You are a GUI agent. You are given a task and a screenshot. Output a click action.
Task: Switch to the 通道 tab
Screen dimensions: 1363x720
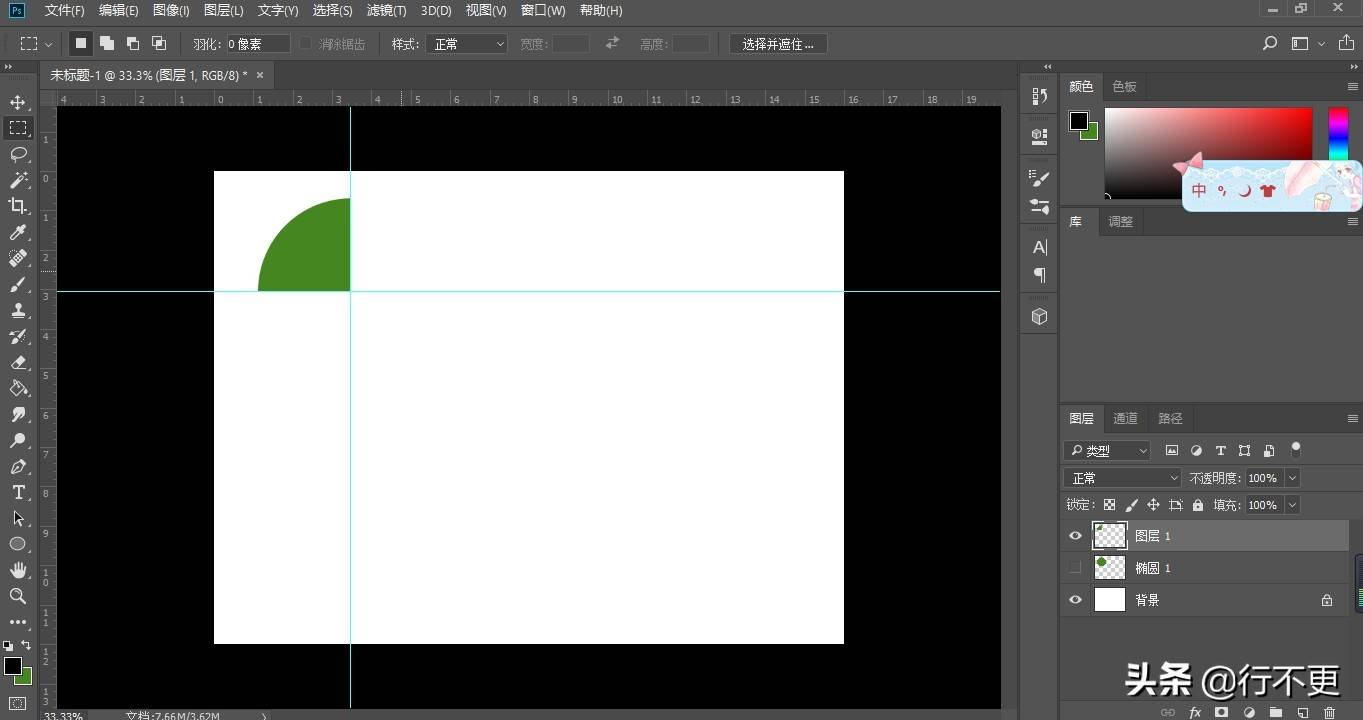tap(1125, 419)
